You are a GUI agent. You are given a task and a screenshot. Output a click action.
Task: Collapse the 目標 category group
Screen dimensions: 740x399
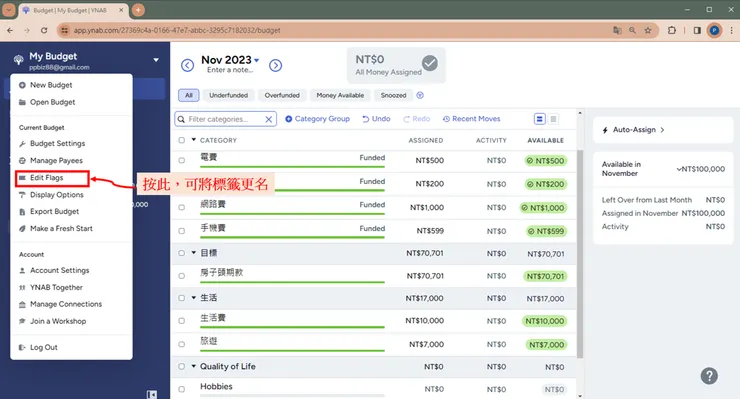[193, 253]
